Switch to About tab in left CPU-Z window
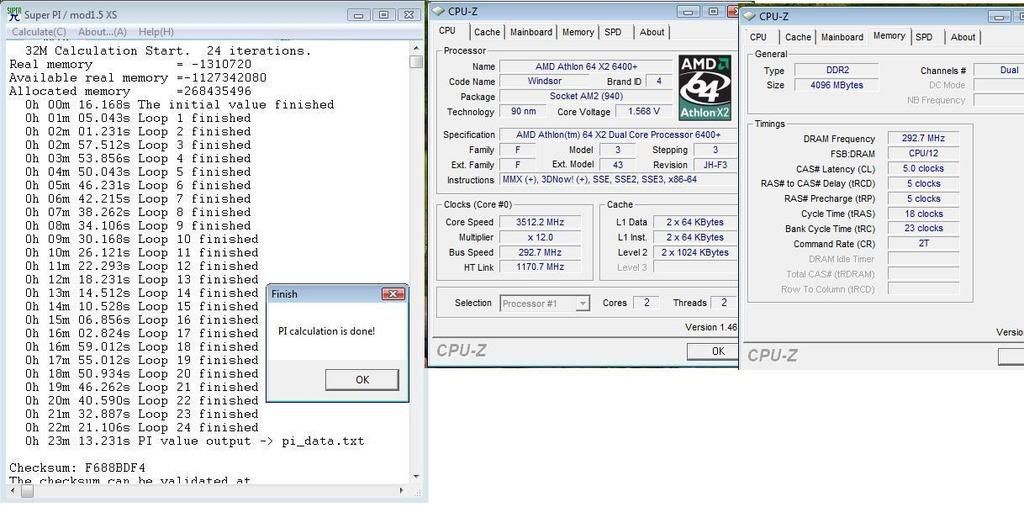Screen dimensions: 1024x507 coord(652,32)
